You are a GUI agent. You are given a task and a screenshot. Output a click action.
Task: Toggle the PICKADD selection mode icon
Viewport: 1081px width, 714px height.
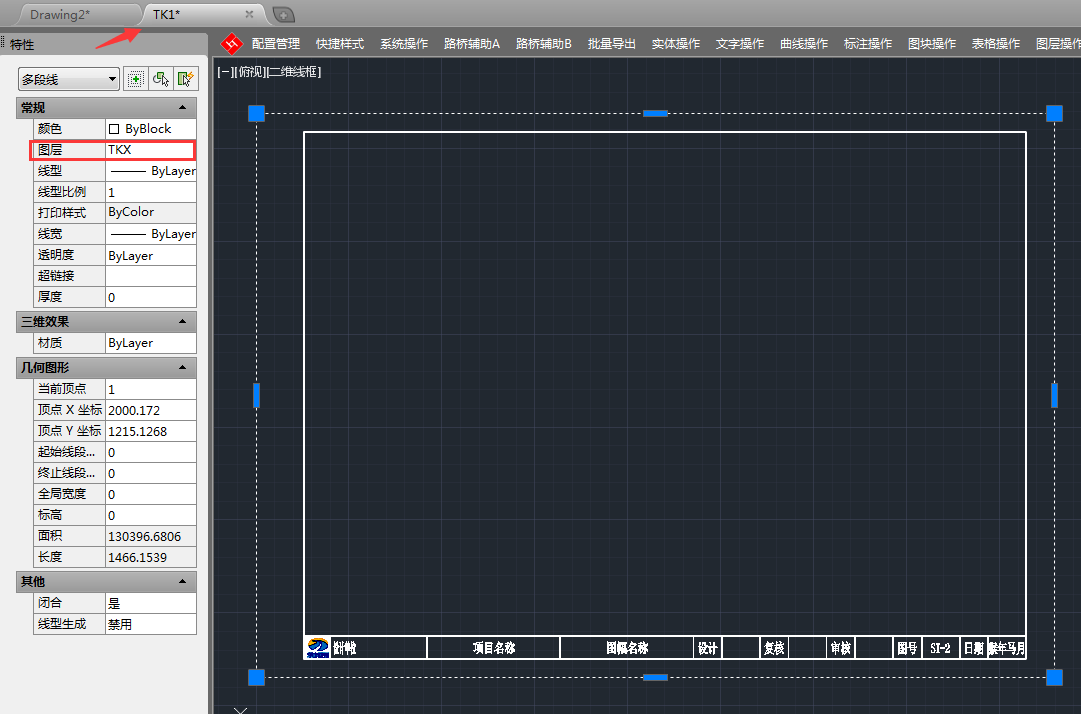[x=136, y=79]
